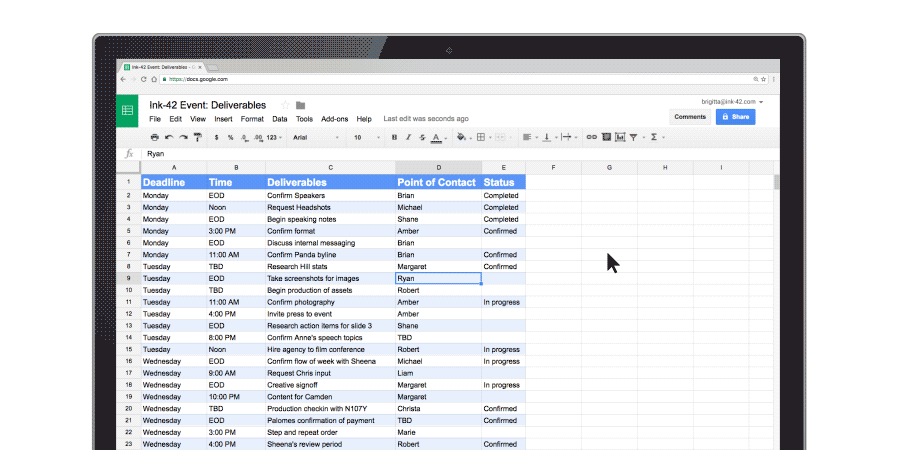Open the Add-ons menu

pos(335,119)
